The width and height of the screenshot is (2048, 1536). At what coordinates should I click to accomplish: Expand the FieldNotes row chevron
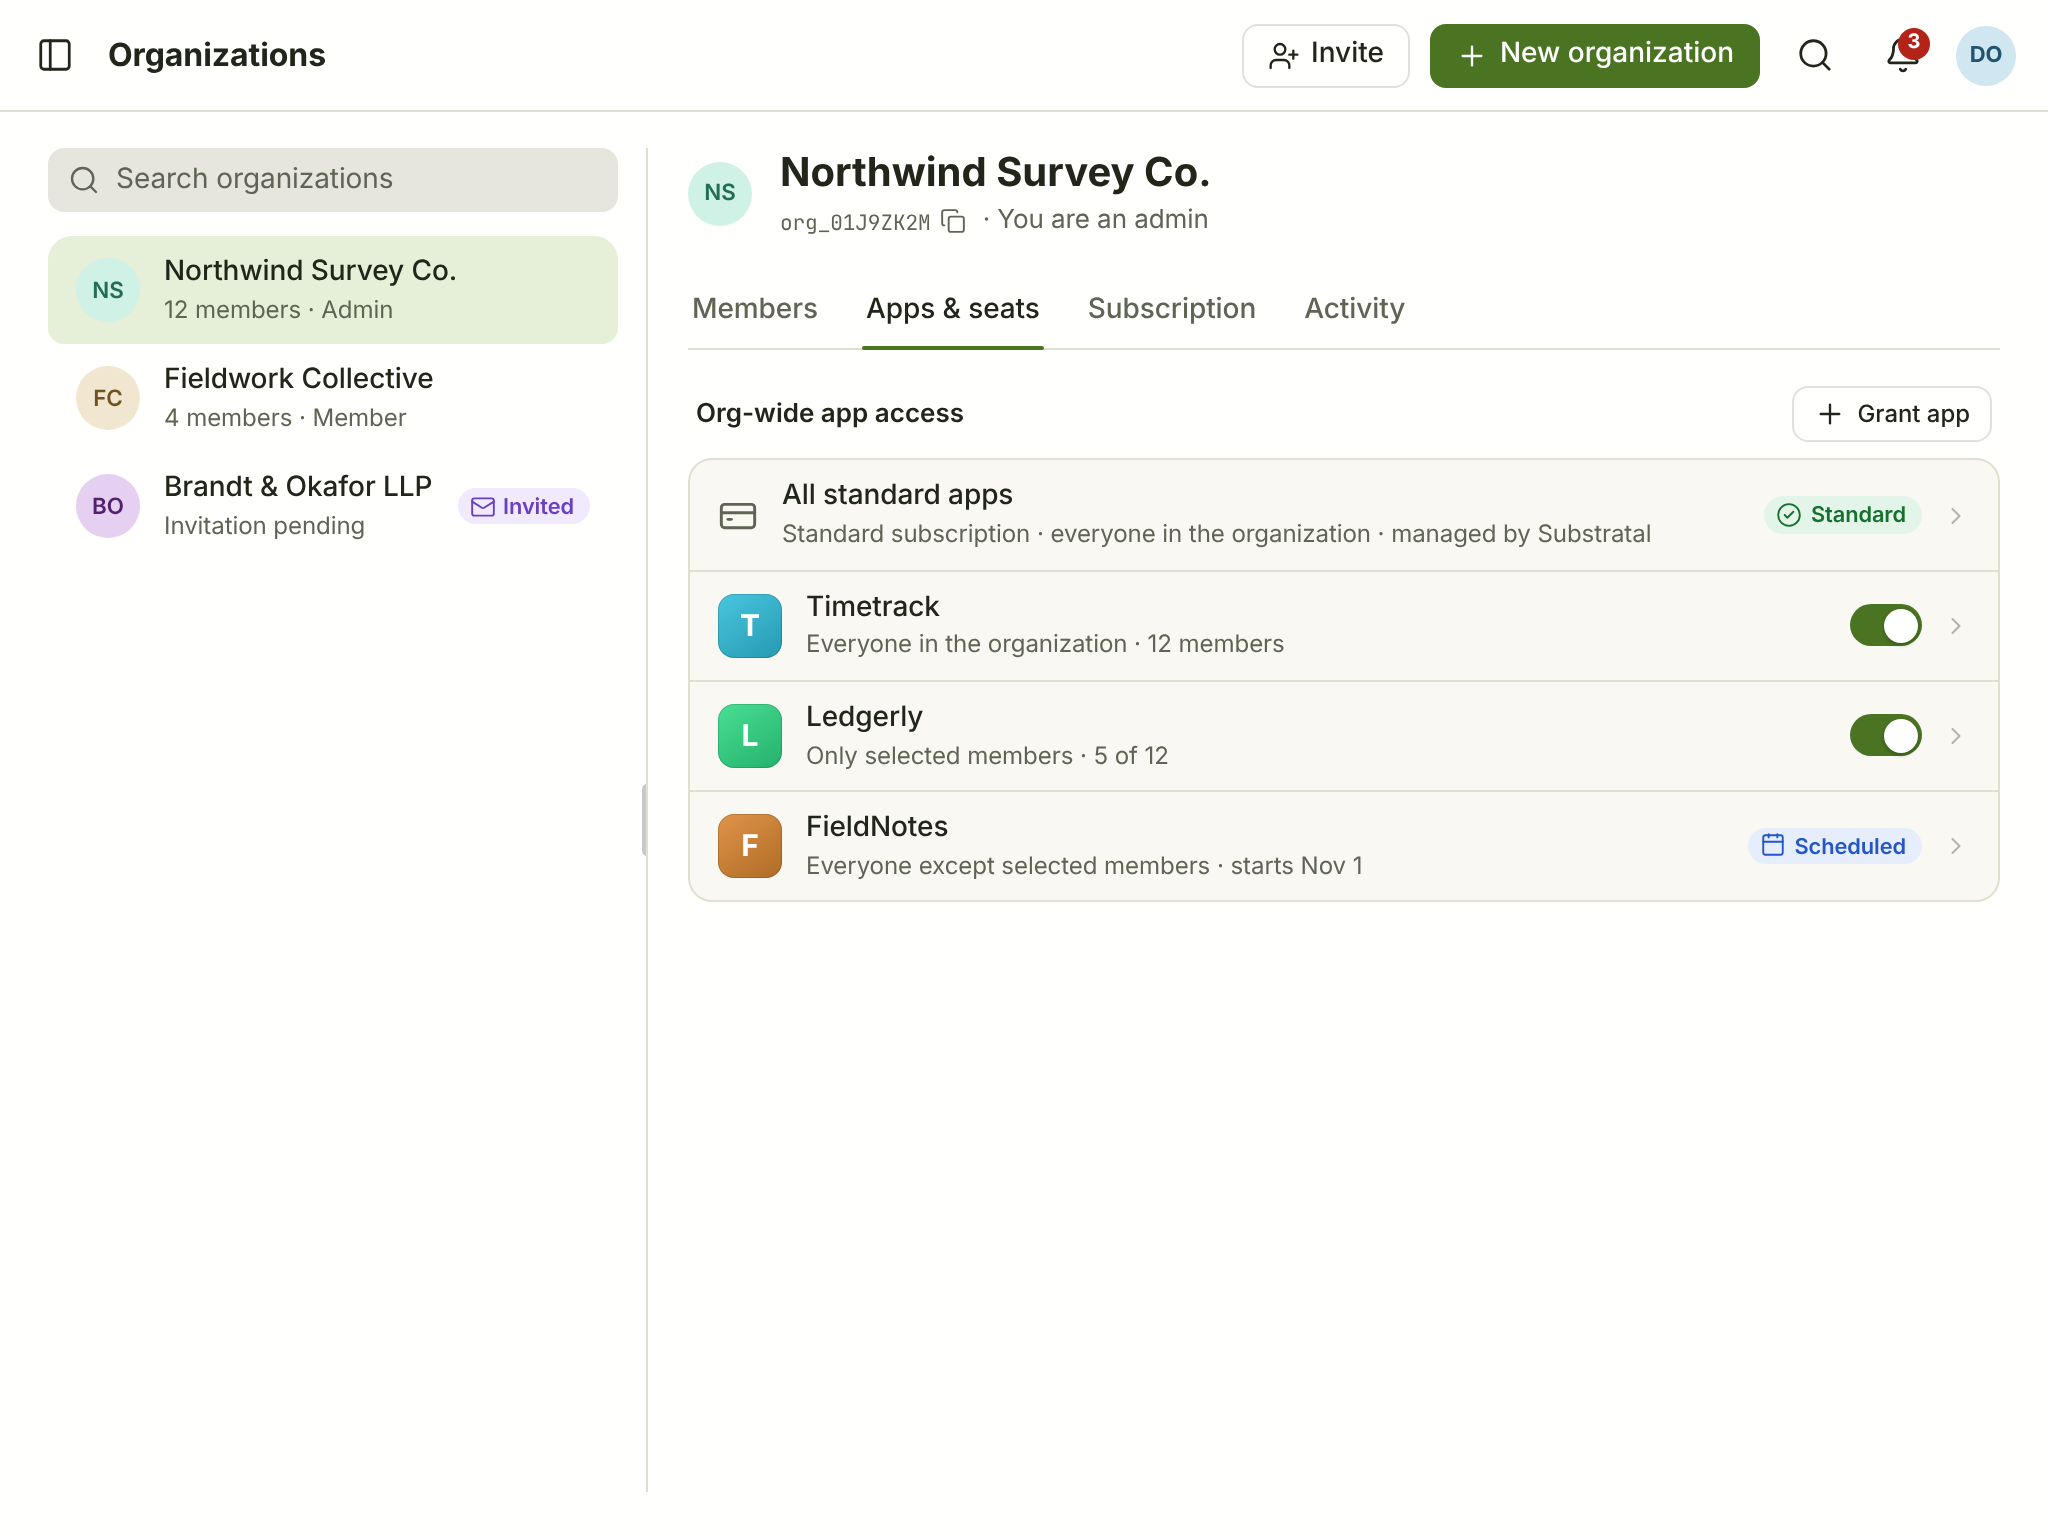pos(1956,846)
